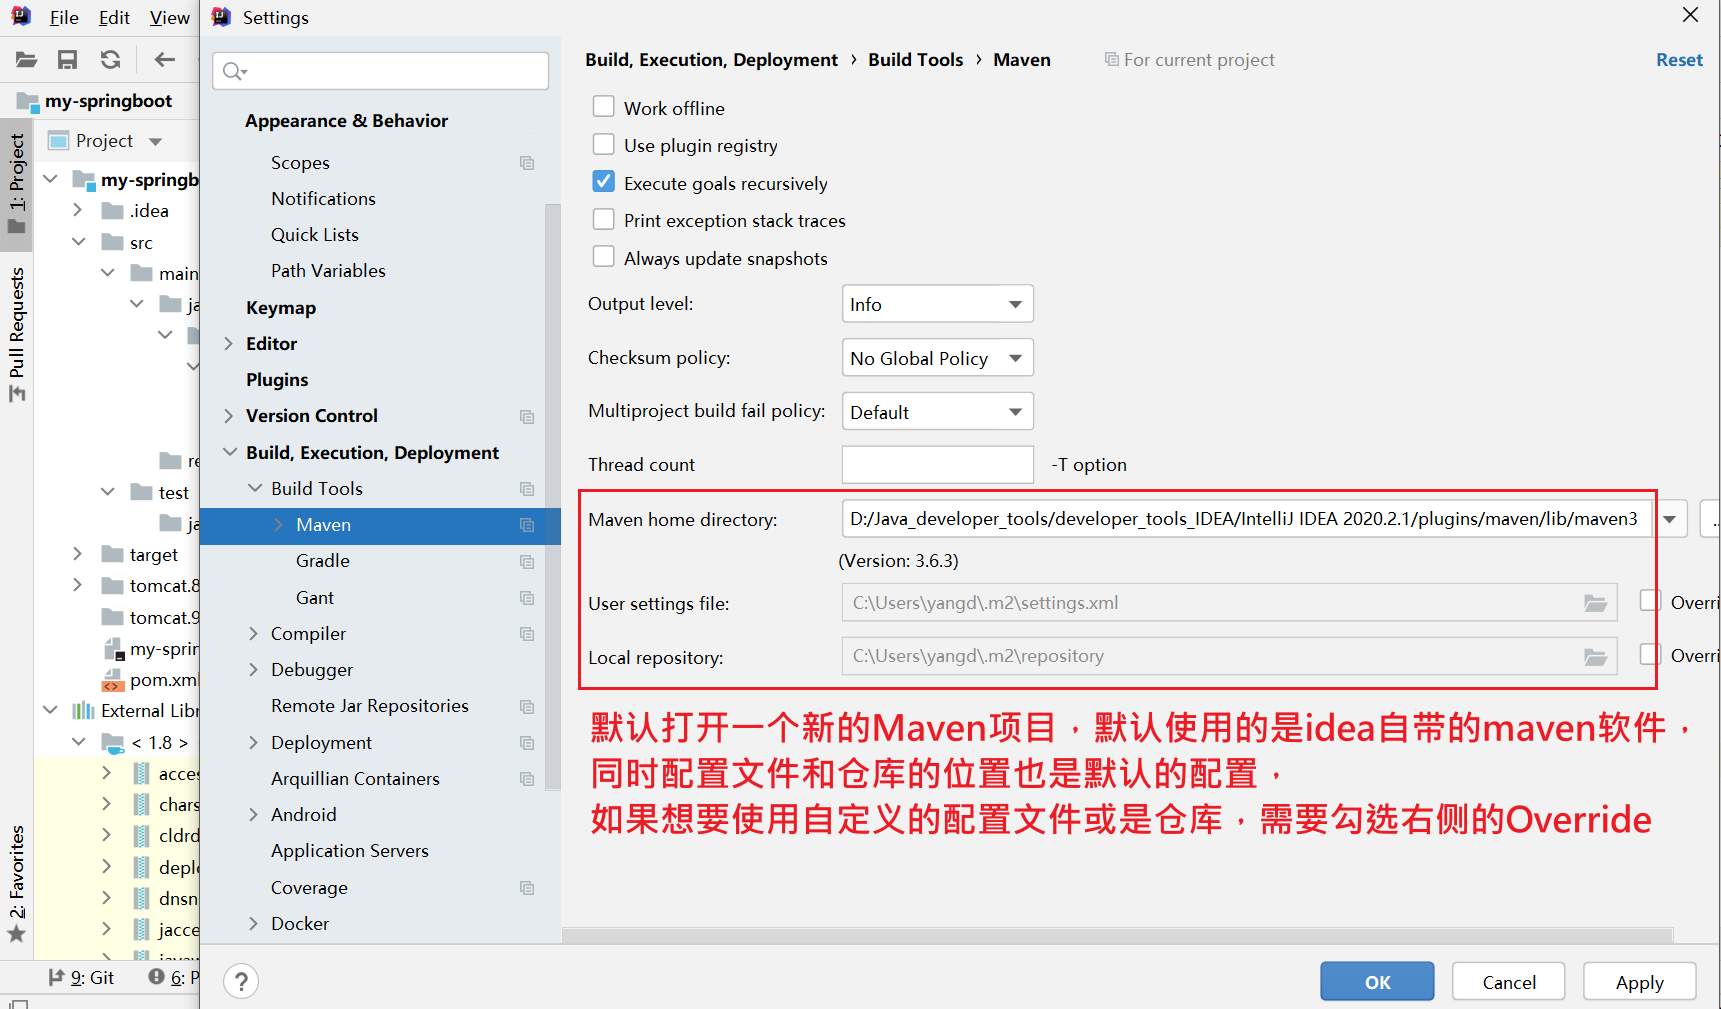1721x1009 pixels.
Task: Click the Back navigation arrow icon
Action: [165, 60]
